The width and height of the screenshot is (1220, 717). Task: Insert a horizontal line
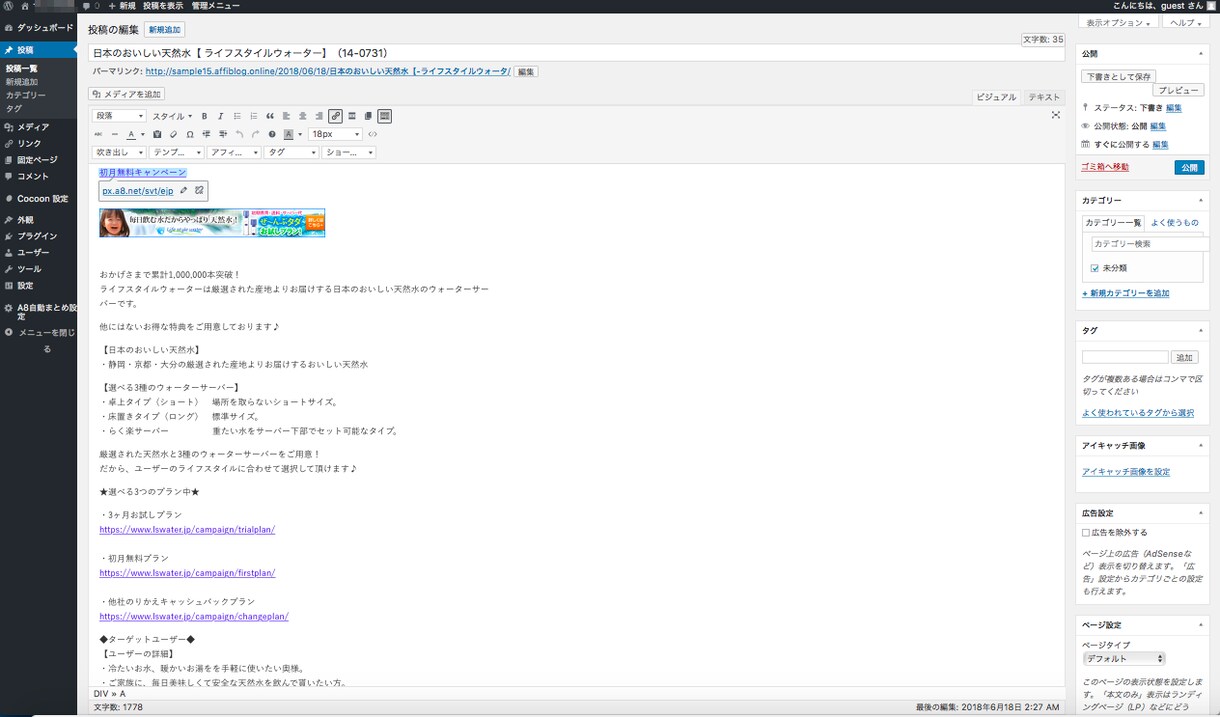coord(115,134)
